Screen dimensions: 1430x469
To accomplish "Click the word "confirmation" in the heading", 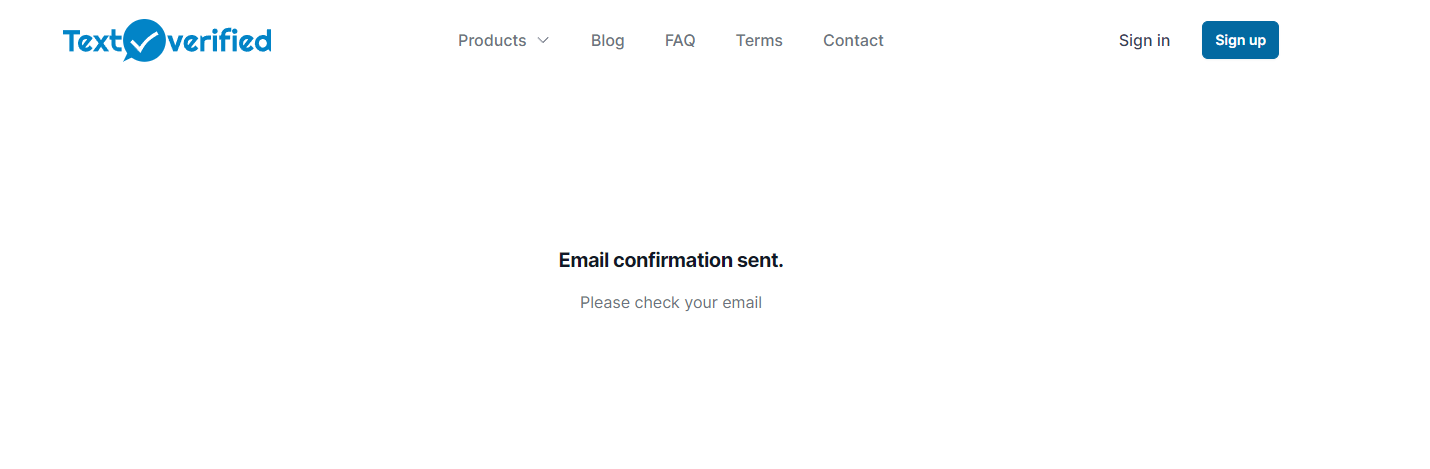I will coord(673,260).
